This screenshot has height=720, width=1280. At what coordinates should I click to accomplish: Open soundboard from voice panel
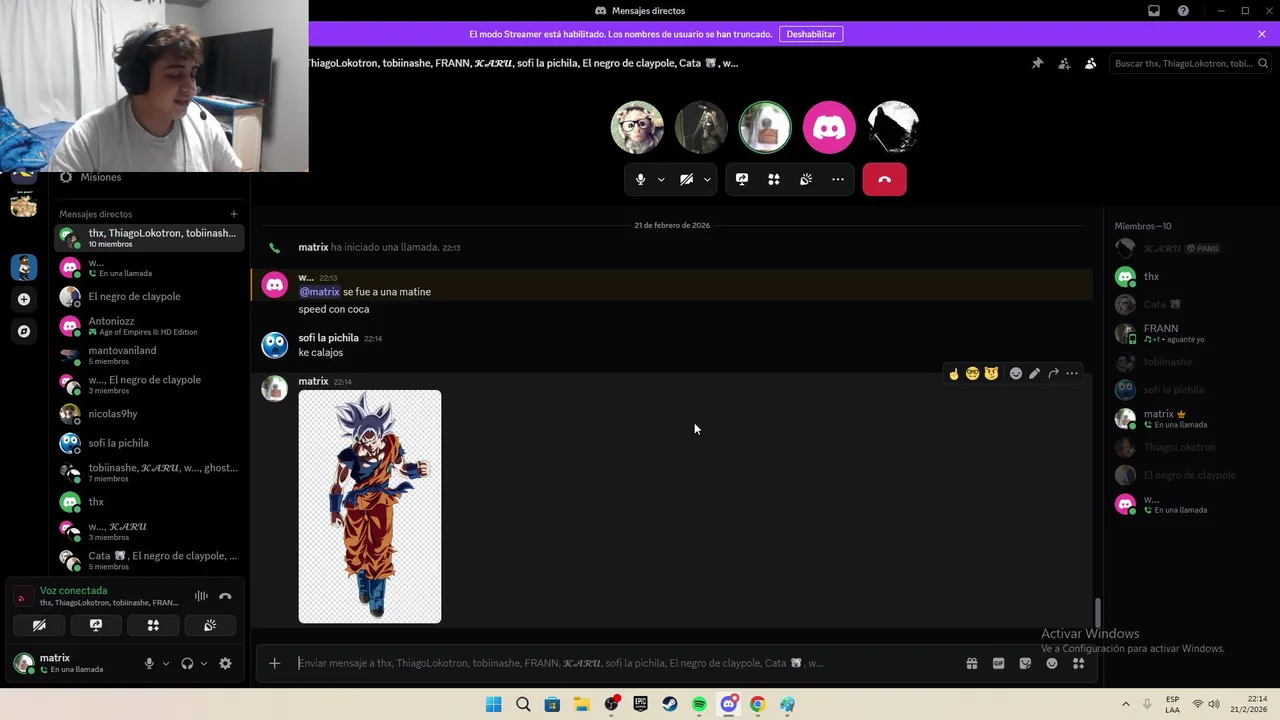pyautogui.click(x=210, y=625)
